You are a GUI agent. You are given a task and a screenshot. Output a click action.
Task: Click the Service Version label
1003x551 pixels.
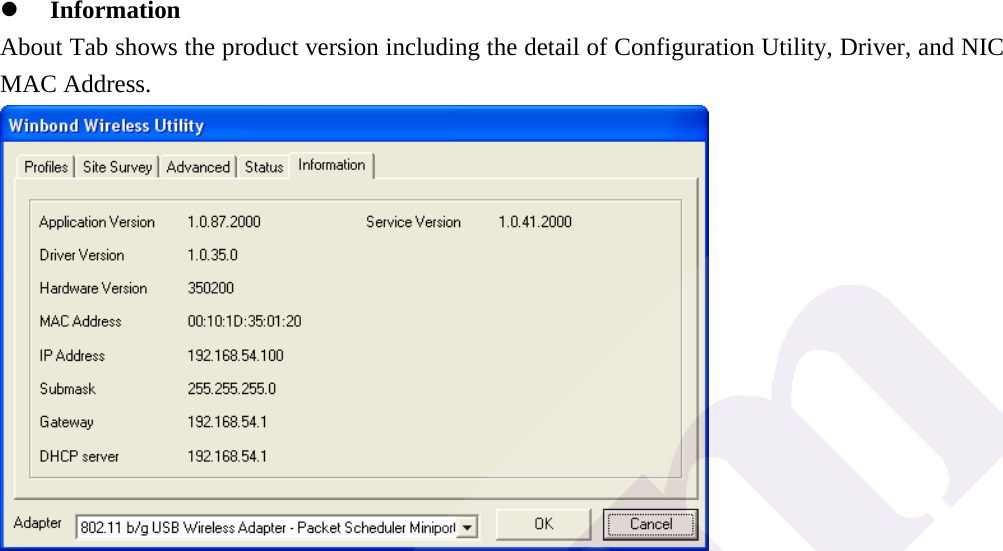point(413,222)
